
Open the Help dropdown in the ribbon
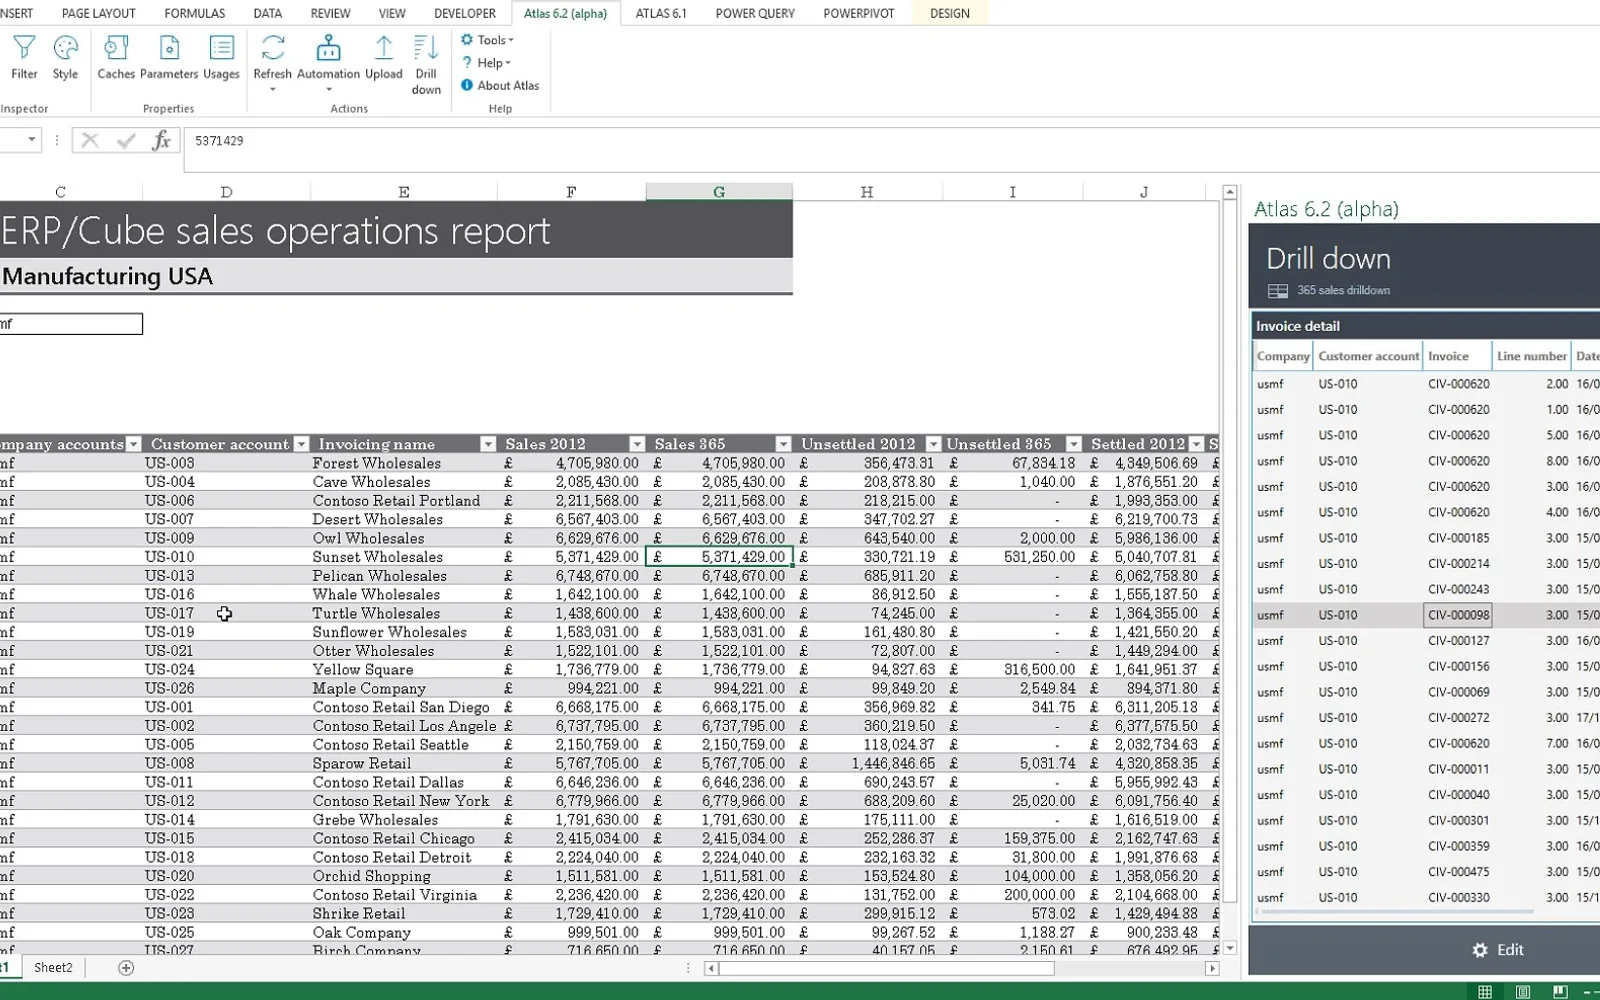click(486, 63)
